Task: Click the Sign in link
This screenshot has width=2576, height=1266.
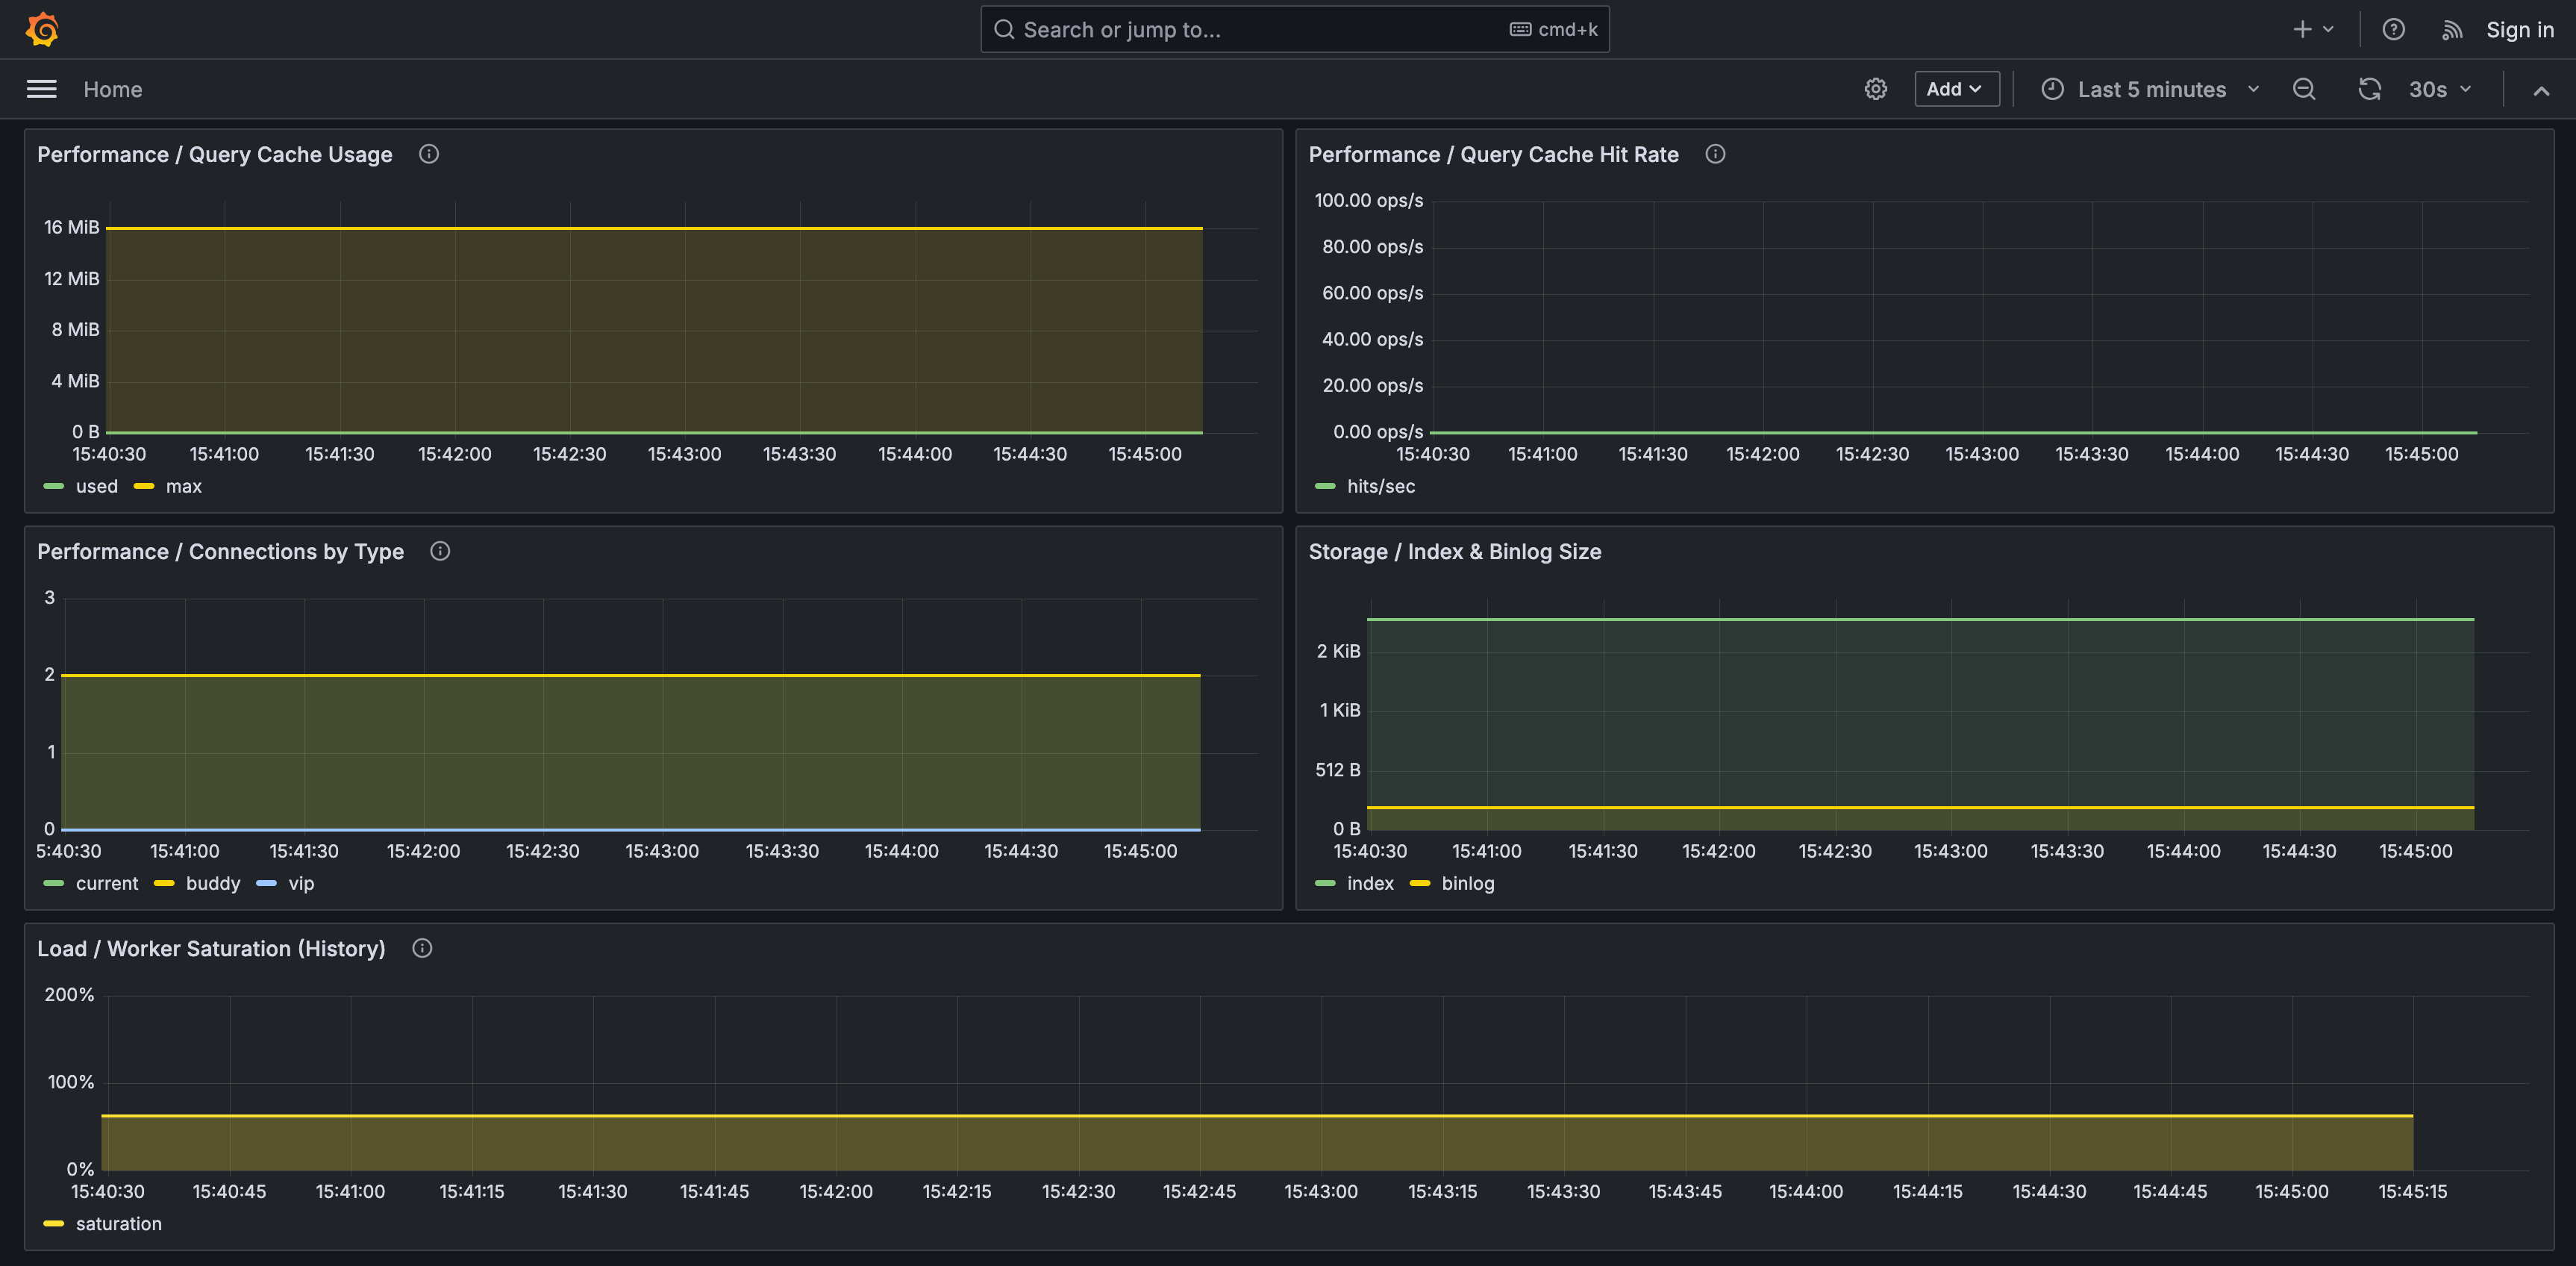Action: coord(2519,30)
